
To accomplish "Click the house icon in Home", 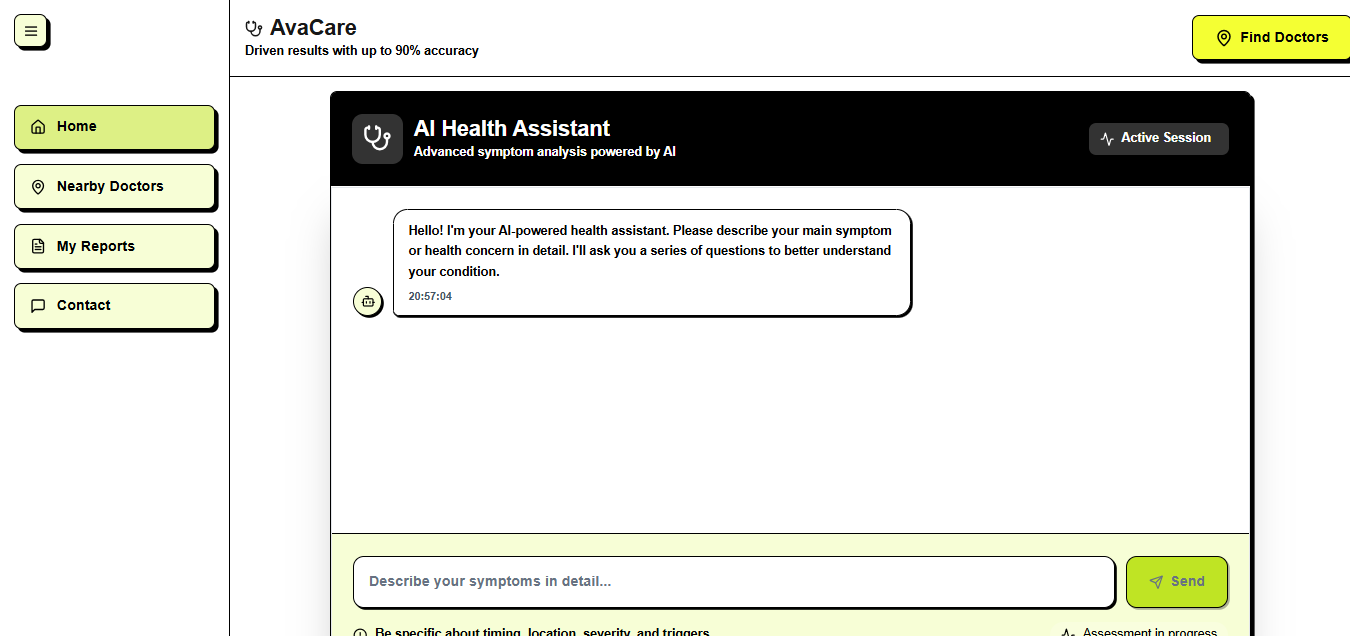I will 38,127.
